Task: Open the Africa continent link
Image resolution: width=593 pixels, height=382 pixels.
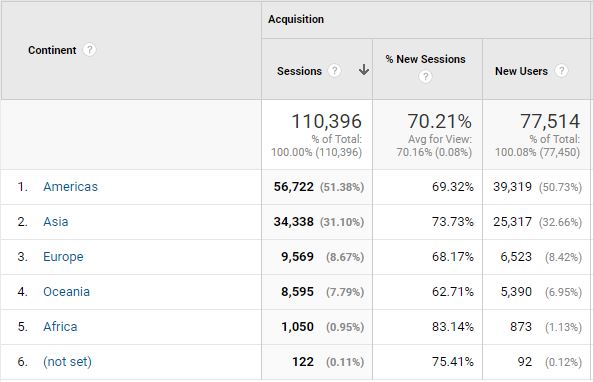Action: 60,327
